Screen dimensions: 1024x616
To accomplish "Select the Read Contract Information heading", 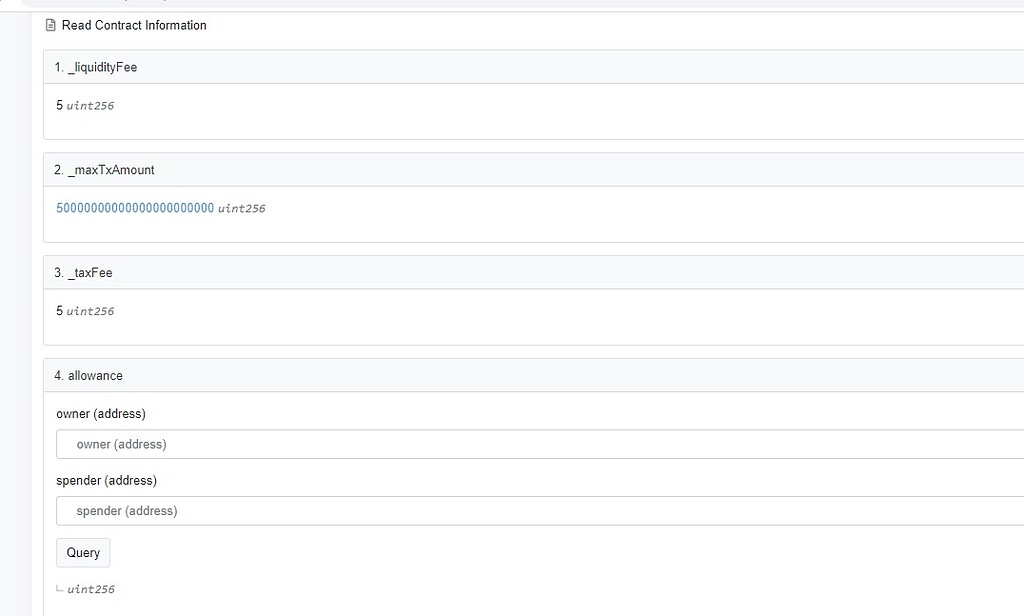I will coord(134,25).
